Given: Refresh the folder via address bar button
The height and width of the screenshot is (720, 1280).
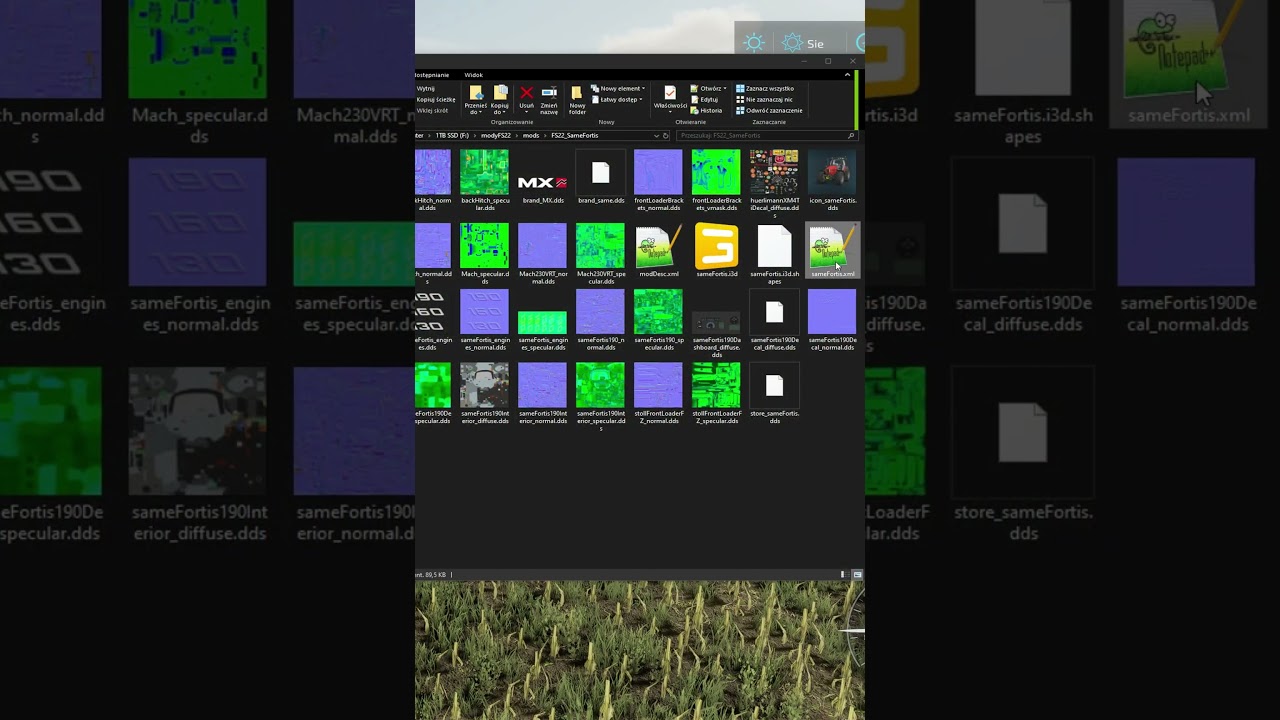Looking at the screenshot, I should pos(667,135).
